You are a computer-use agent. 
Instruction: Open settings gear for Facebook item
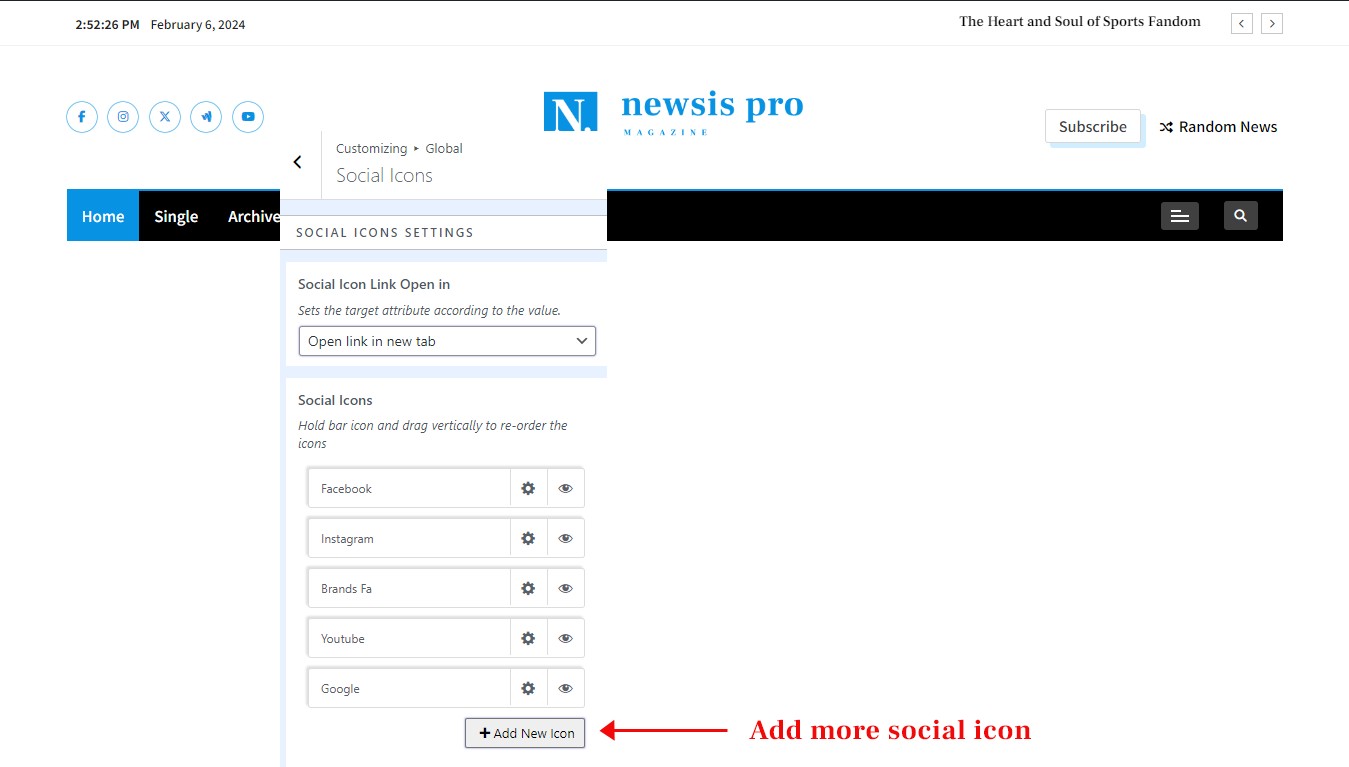[x=528, y=489]
